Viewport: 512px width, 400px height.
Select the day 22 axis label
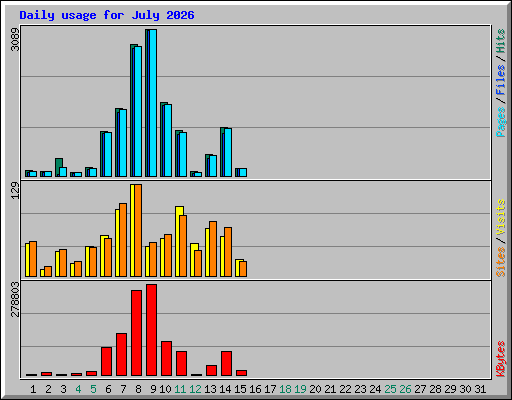click(x=345, y=389)
